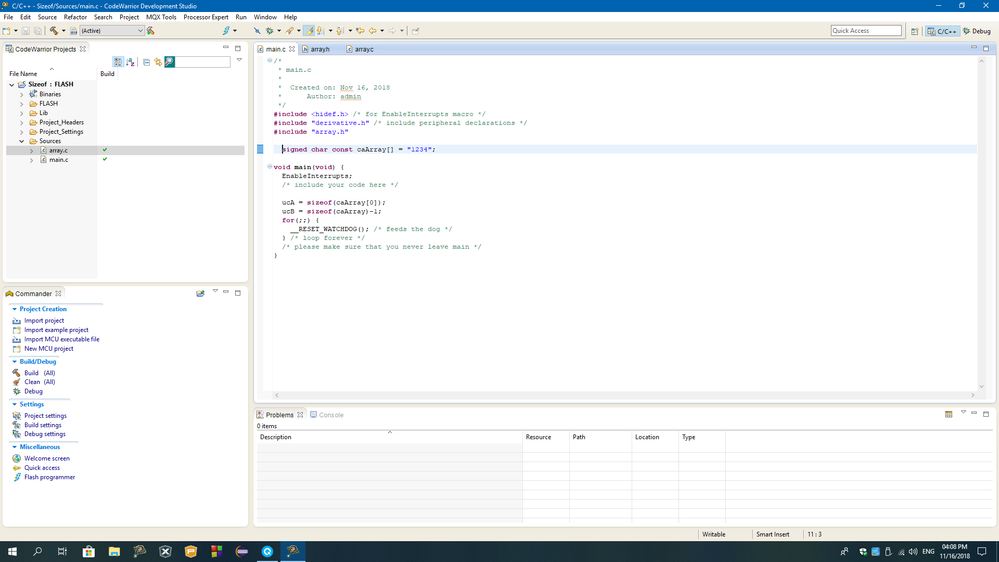Open Debug settings link in Commander
This screenshot has height=562, width=999.
tap(45, 434)
